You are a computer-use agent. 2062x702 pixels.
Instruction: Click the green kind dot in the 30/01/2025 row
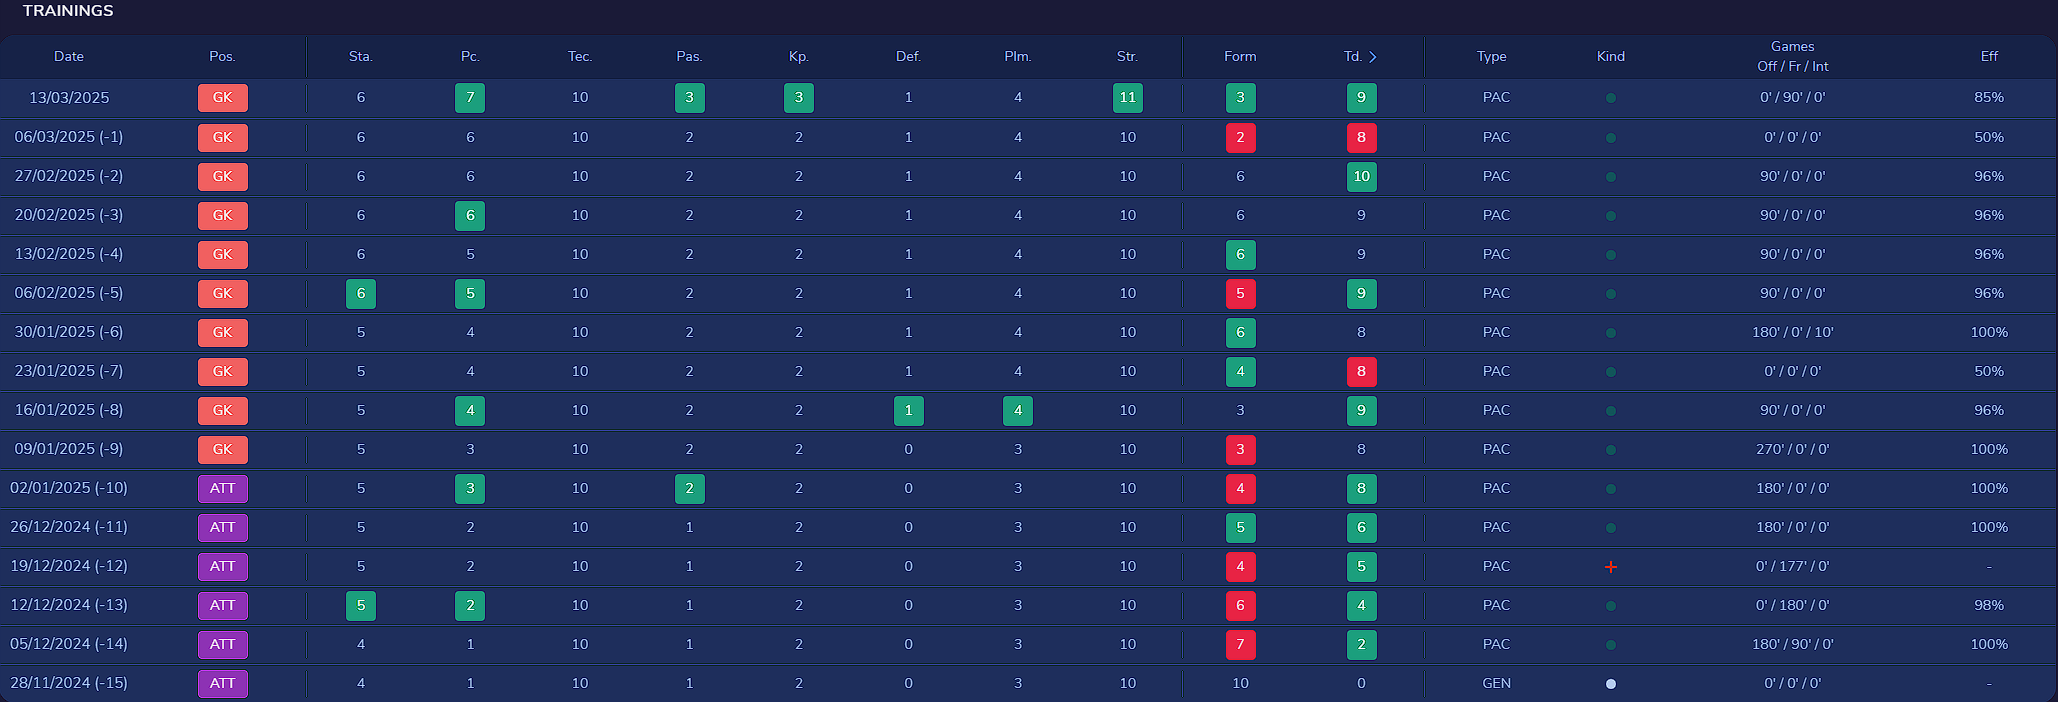pos(1610,332)
